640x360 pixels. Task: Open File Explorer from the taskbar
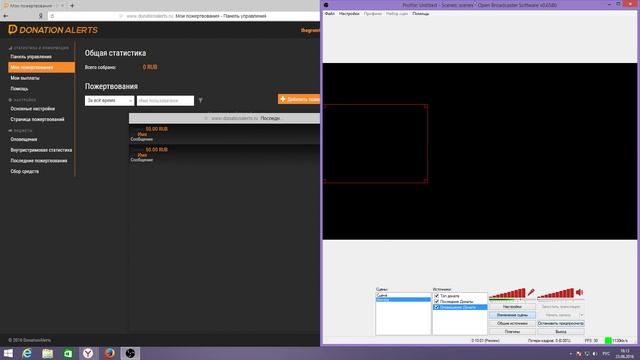pos(47,353)
